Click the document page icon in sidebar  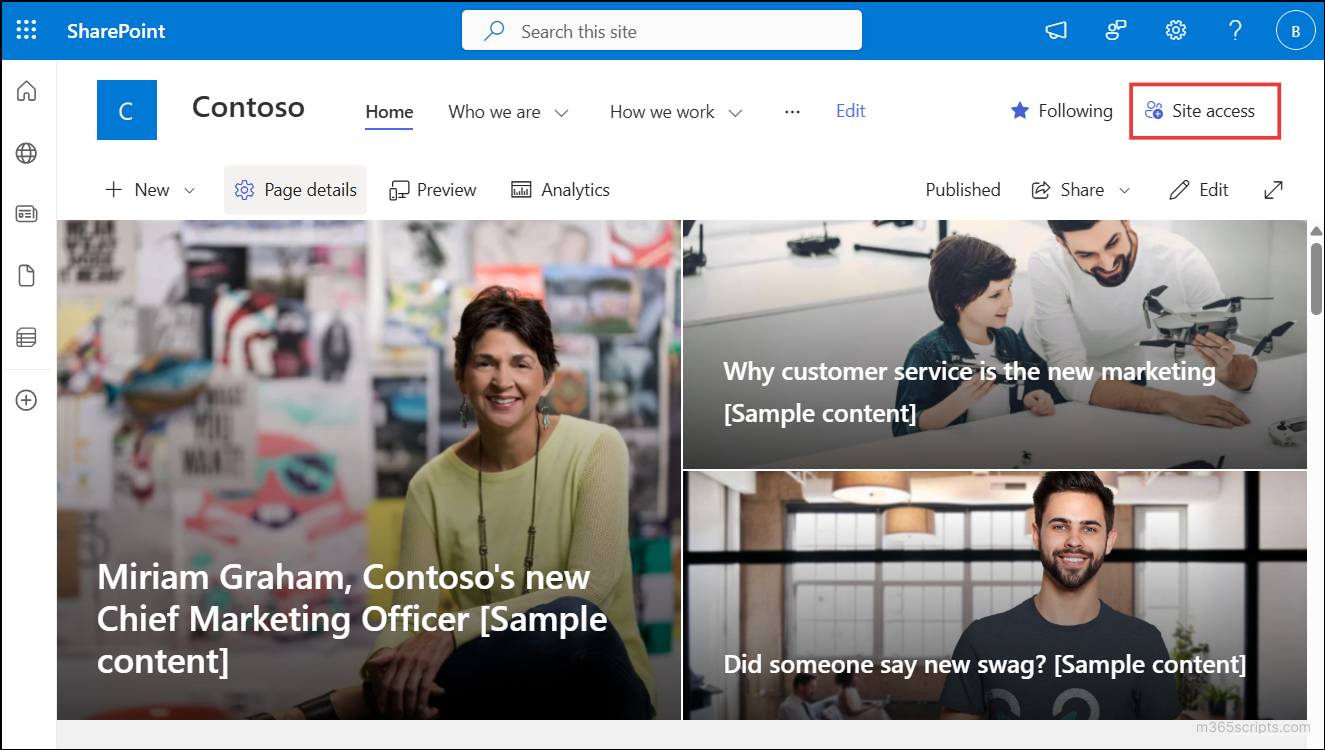(27, 275)
